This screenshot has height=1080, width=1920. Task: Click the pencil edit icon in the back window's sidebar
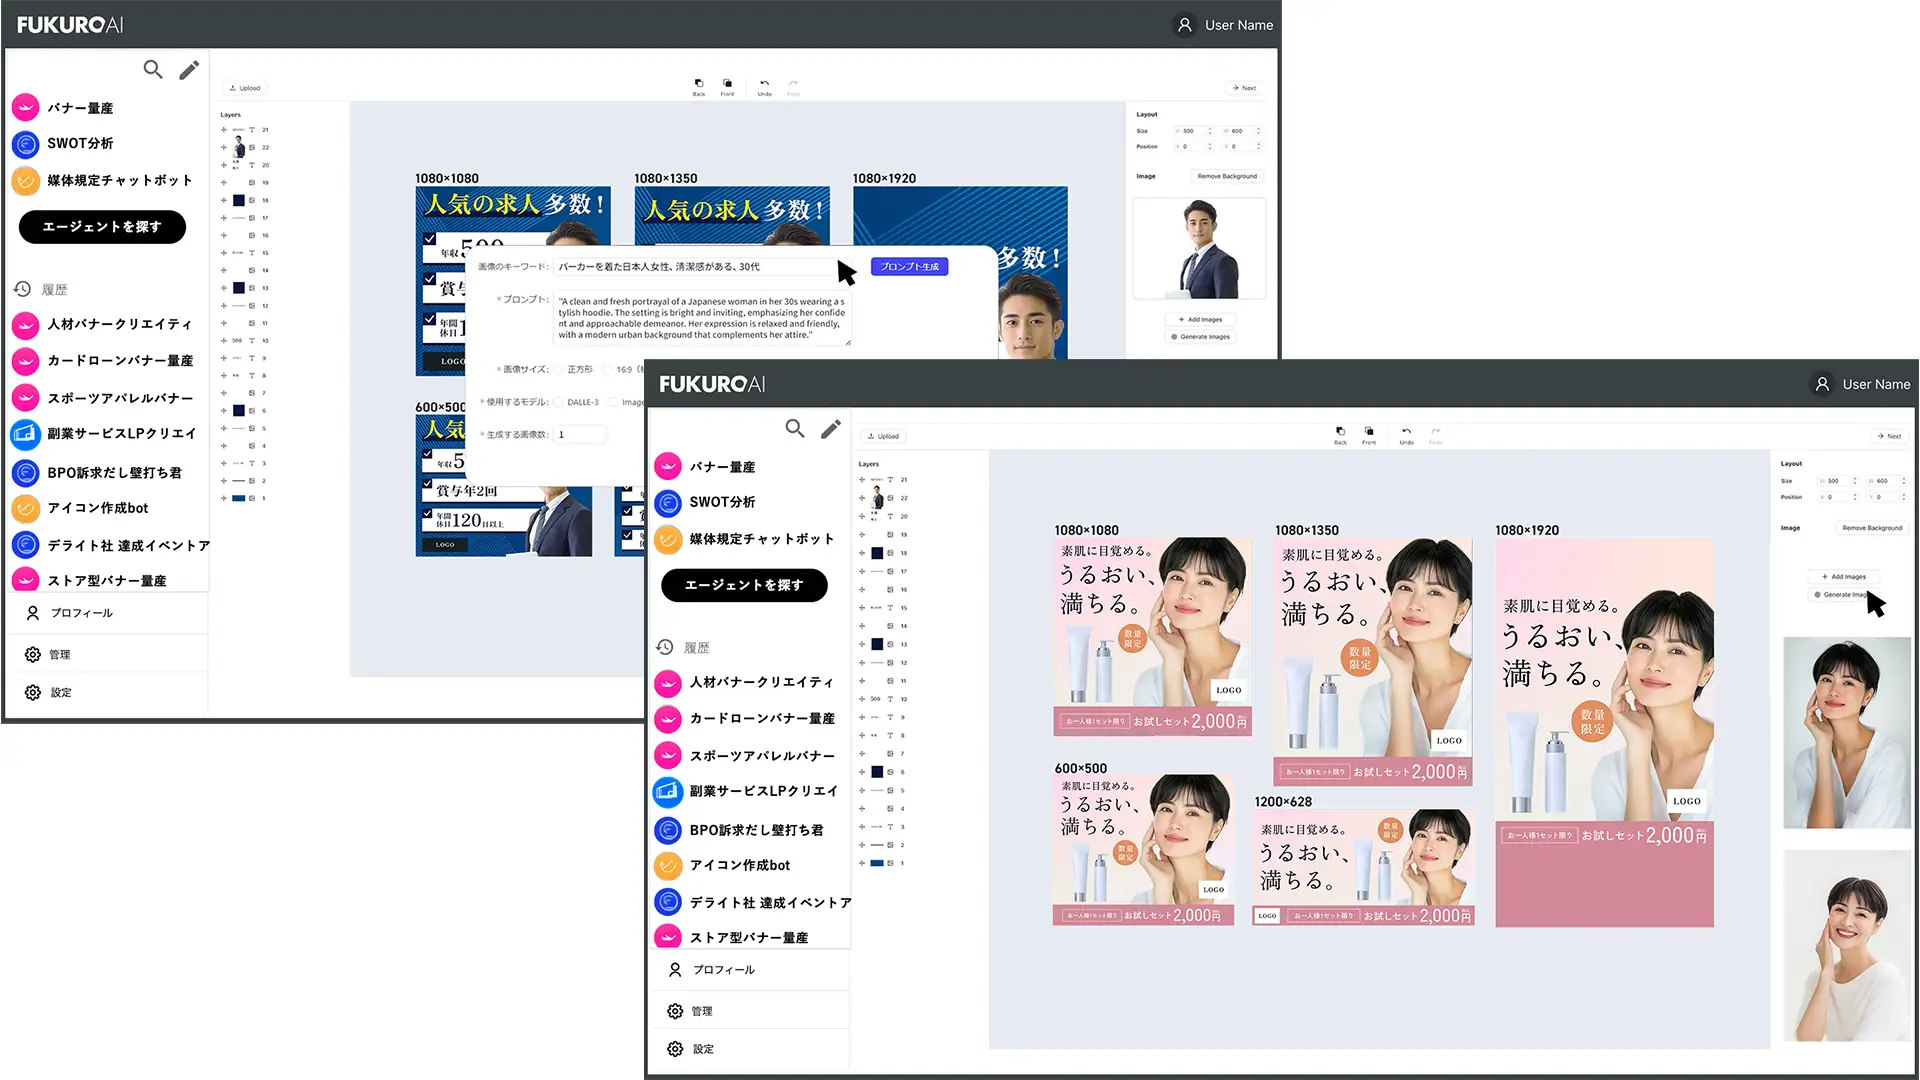(189, 70)
